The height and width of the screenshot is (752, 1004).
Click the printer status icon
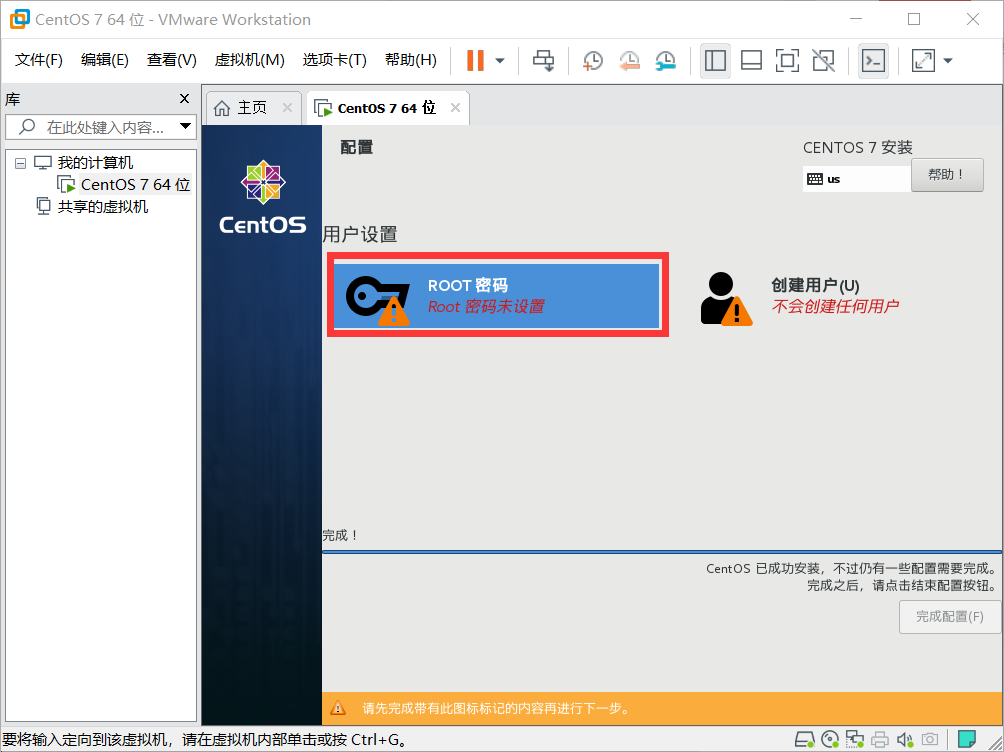pyautogui.click(x=880, y=740)
